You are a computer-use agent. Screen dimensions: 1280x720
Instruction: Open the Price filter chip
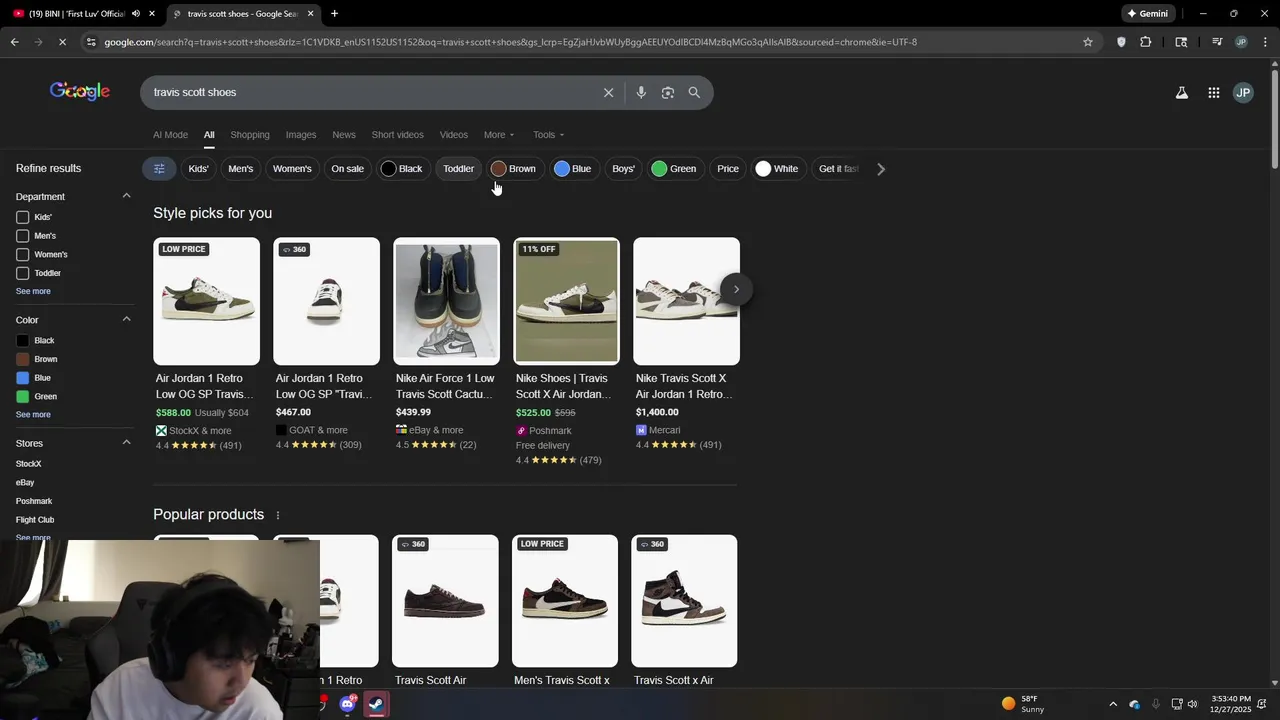pyautogui.click(x=728, y=168)
